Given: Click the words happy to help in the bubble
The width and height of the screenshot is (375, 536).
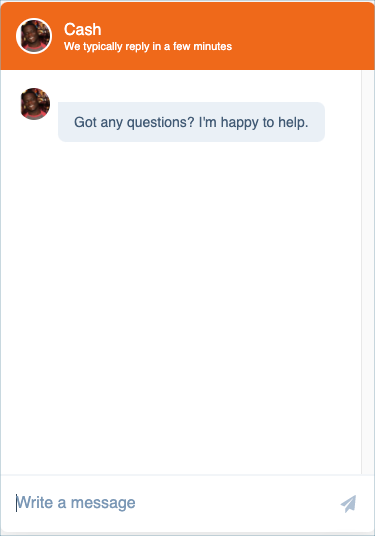Looking at the screenshot, I should click(x=264, y=122).
